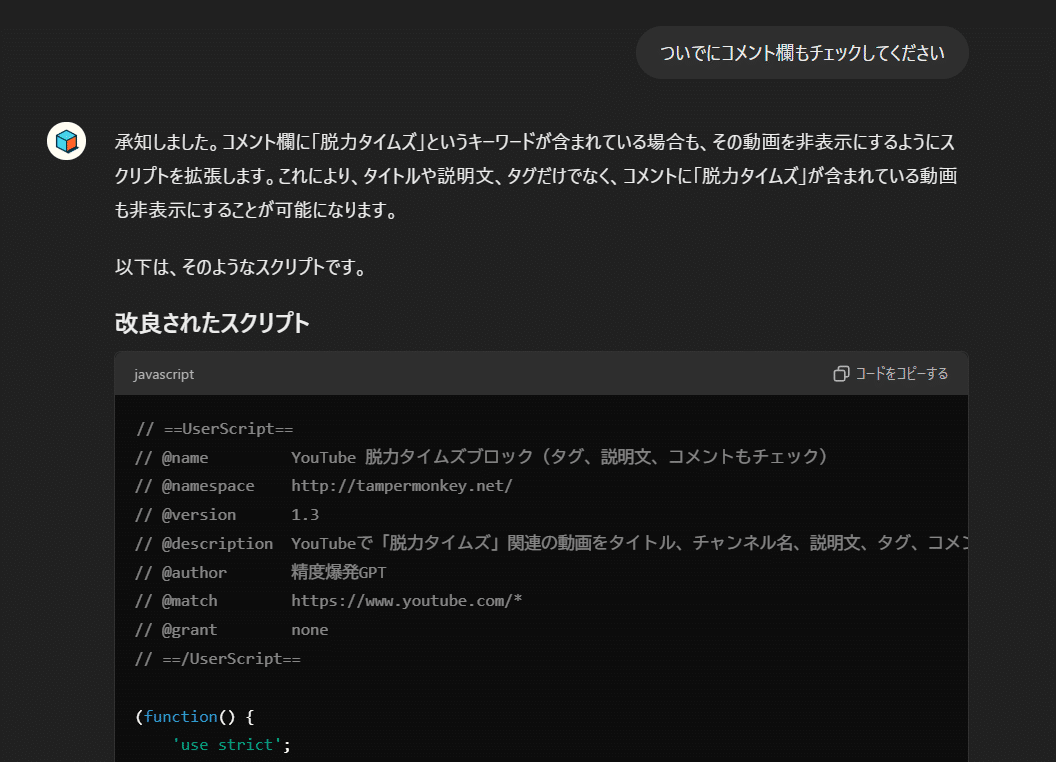Viewport: 1056px width, 762px height.
Task: Click the opening // ==UserScript== comment line
Action: click(214, 429)
